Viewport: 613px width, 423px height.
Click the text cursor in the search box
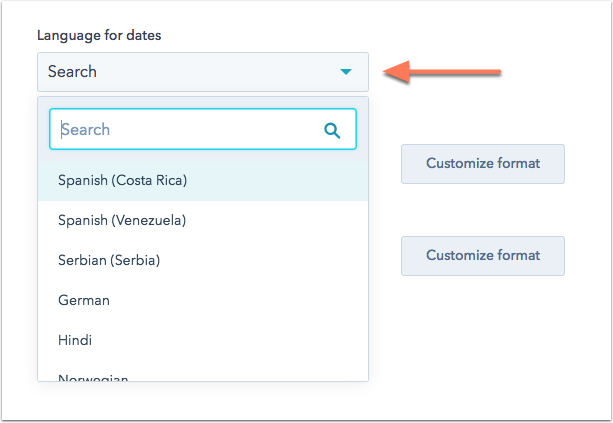(x=64, y=130)
